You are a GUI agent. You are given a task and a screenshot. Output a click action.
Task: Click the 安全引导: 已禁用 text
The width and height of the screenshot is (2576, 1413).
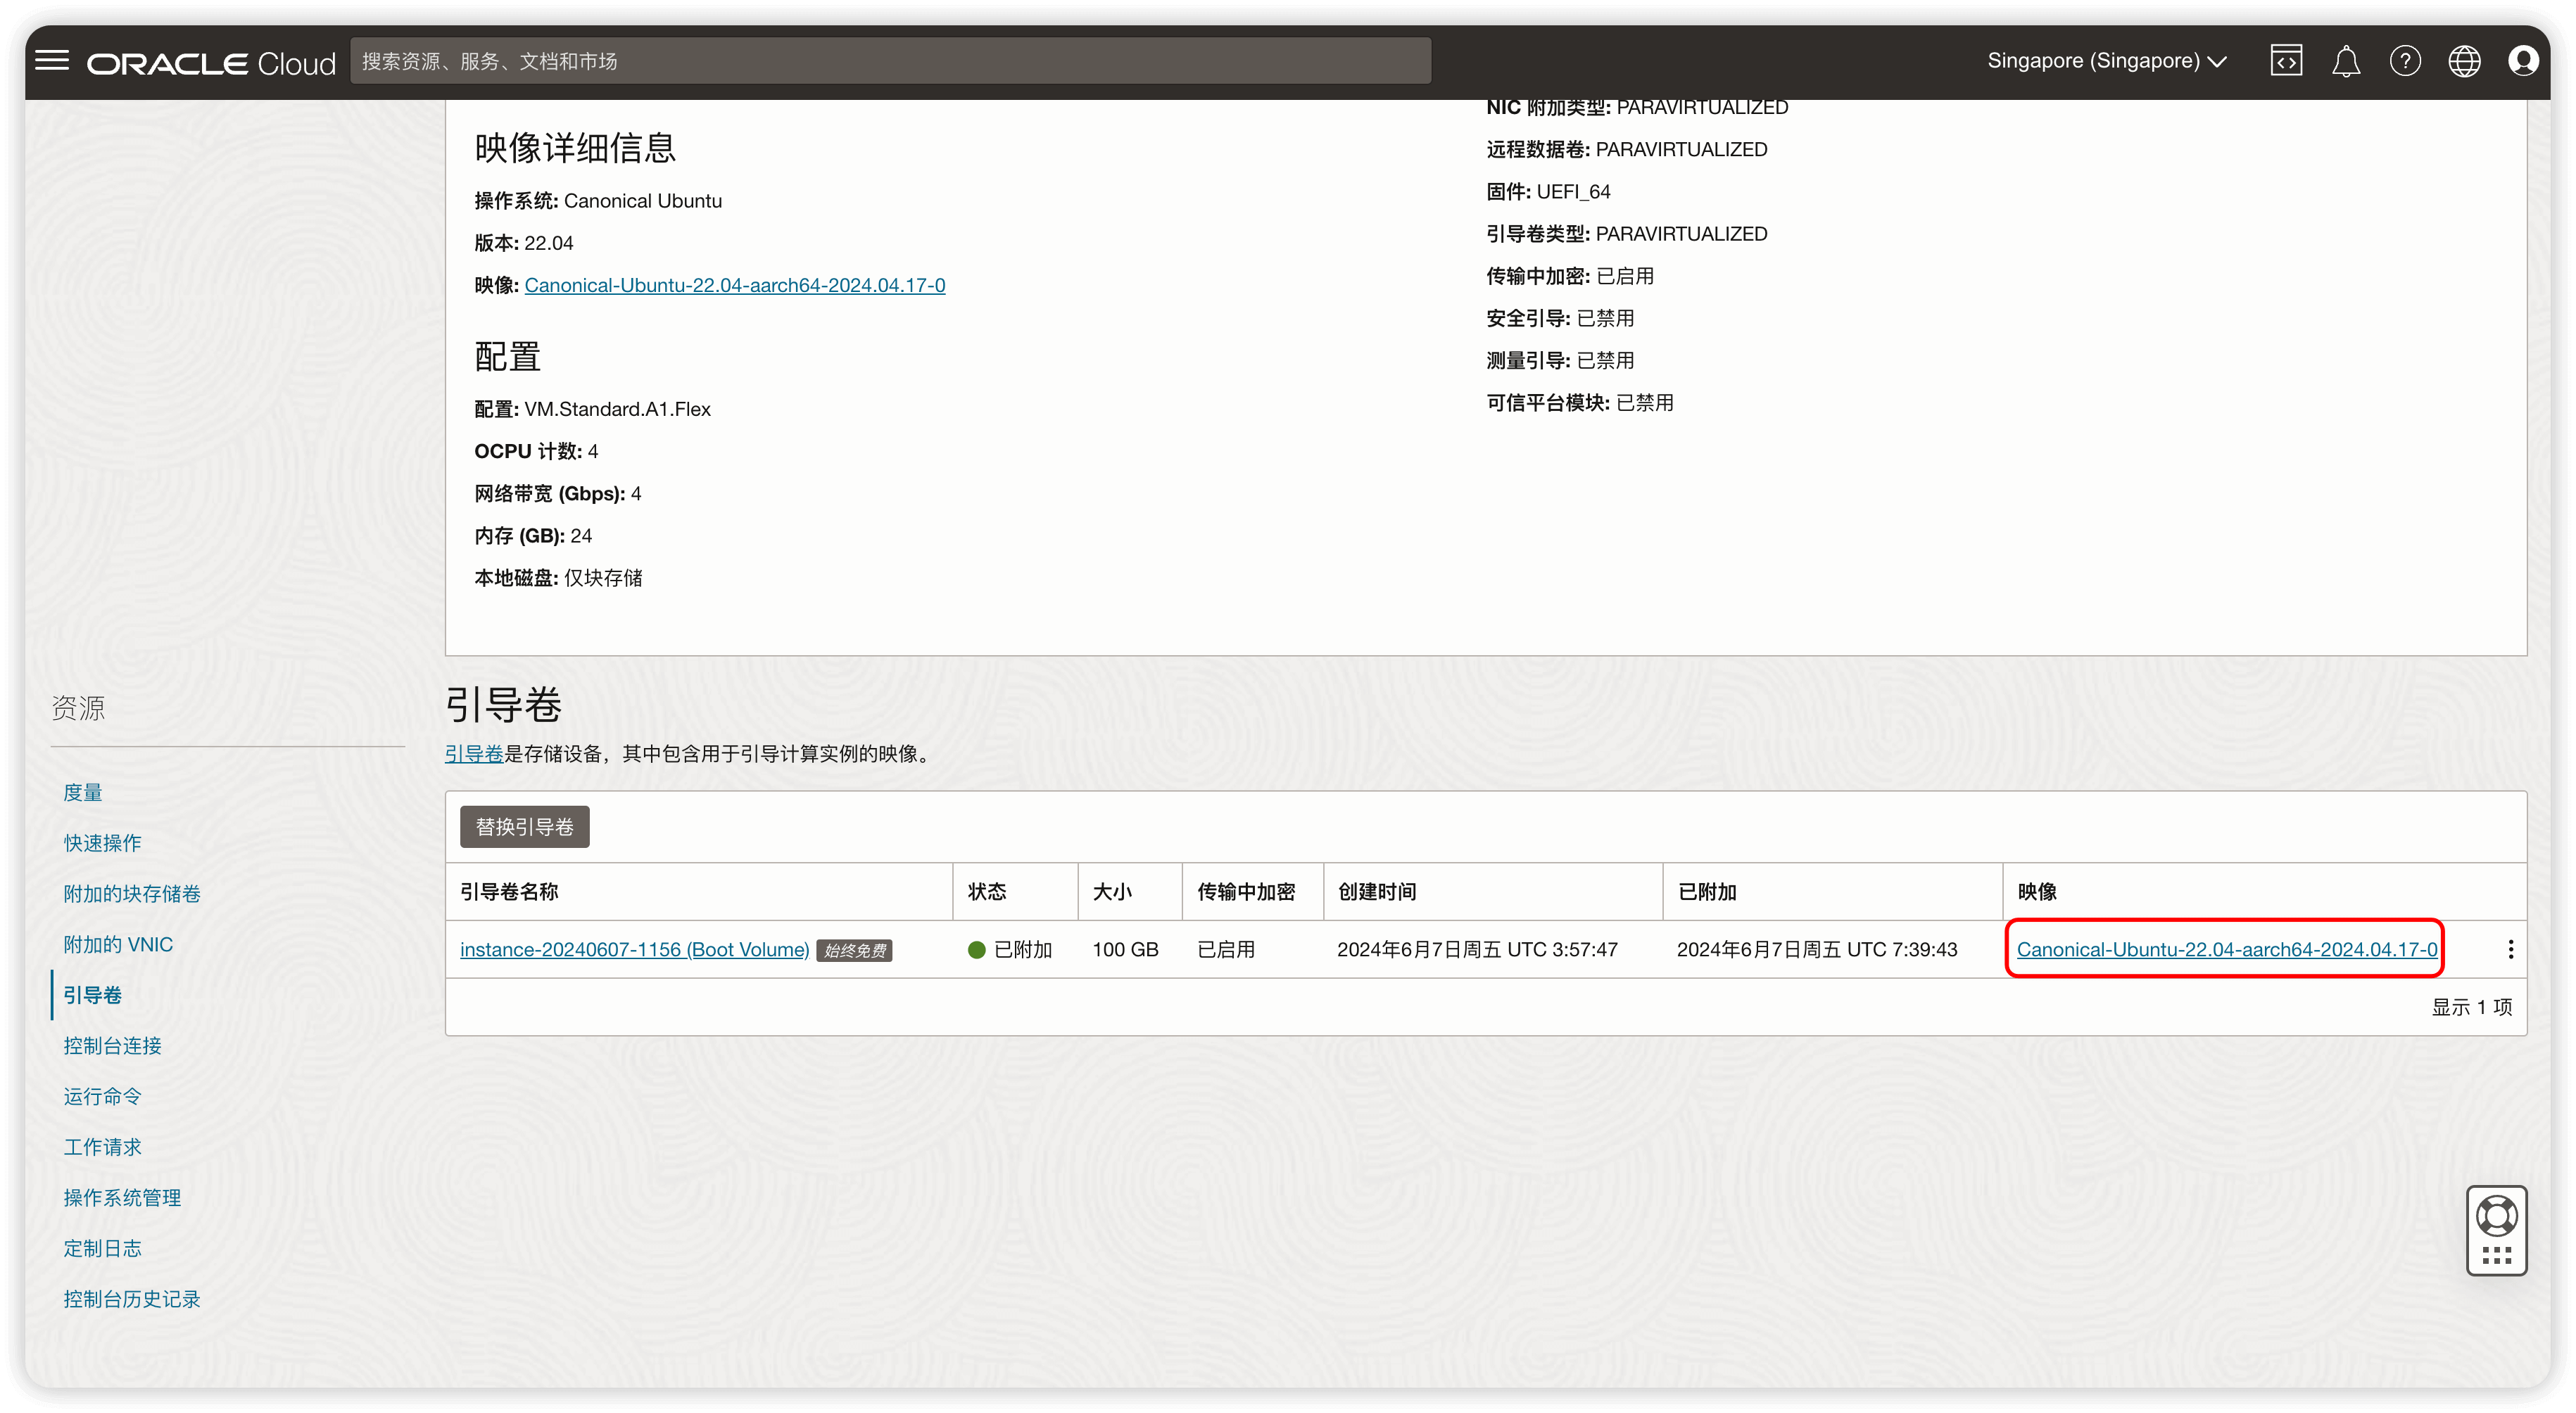tap(1560, 318)
